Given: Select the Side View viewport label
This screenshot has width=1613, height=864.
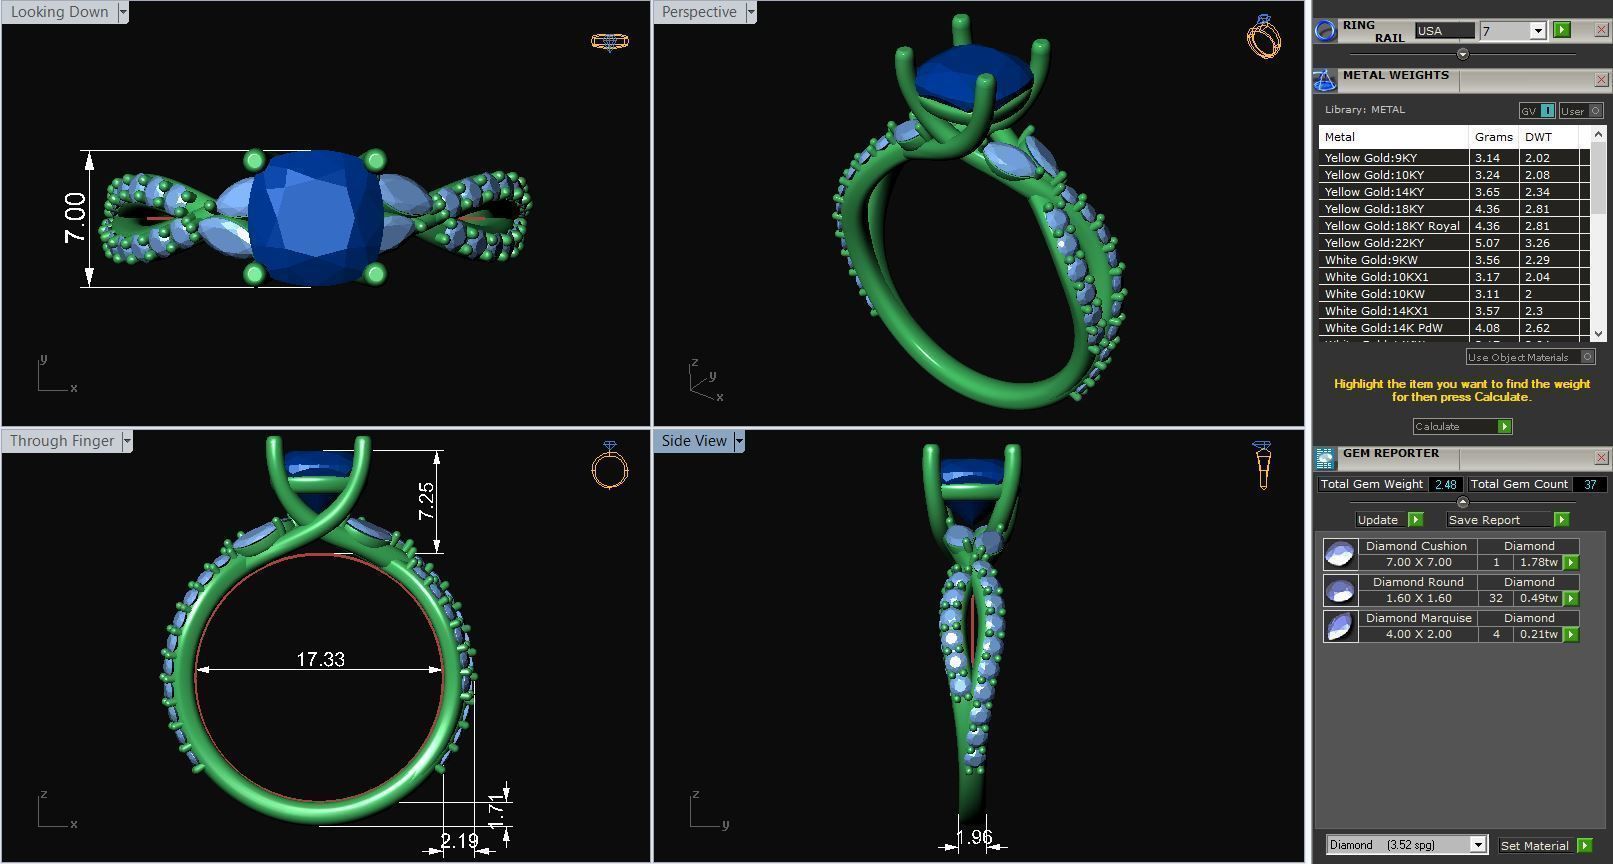Looking at the screenshot, I should click(x=694, y=441).
